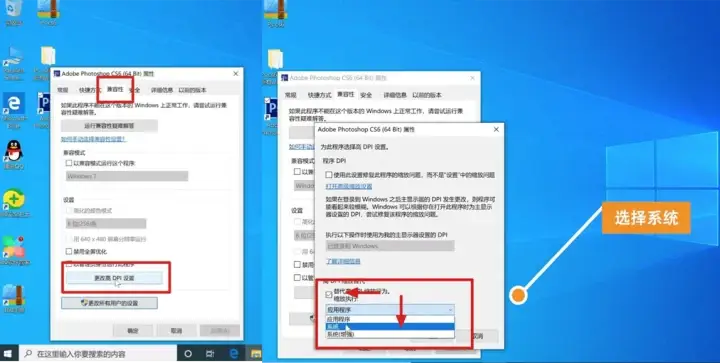The height and width of the screenshot is (363, 720).
Task: Enable 以兼容模式运行这个程序 checkbox in left window
Action: [69, 163]
